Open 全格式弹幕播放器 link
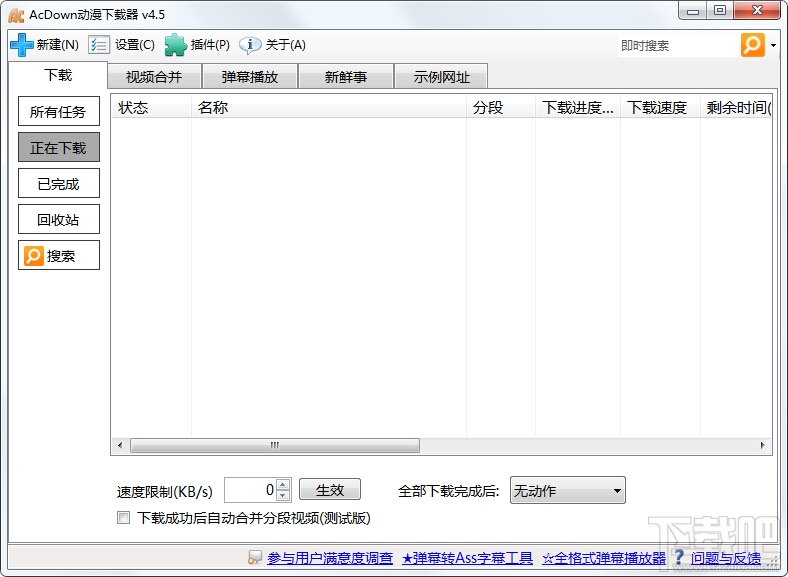The image size is (788, 577). pos(604,557)
